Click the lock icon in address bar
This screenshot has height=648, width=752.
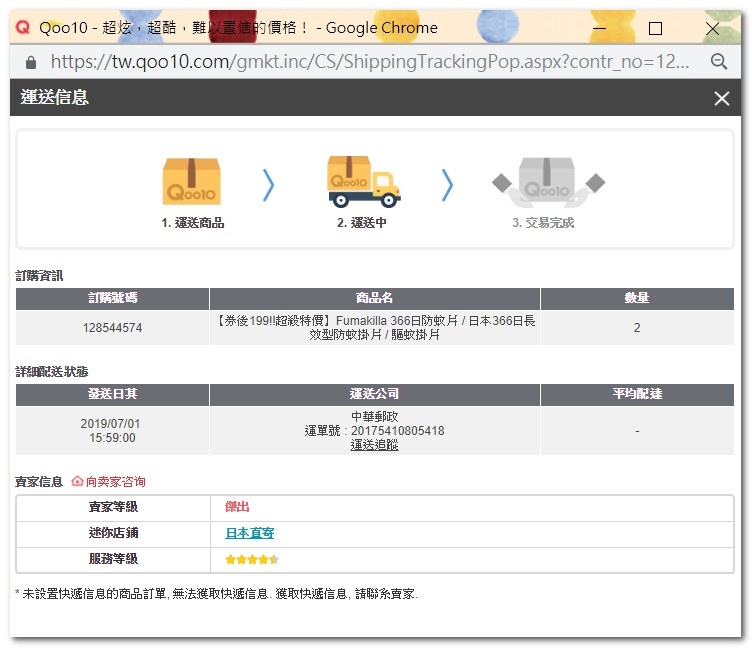tap(31, 62)
